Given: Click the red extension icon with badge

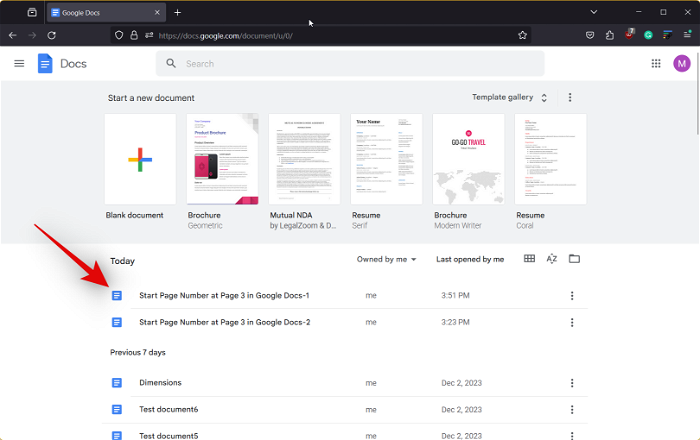Looking at the screenshot, I should (629, 34).
